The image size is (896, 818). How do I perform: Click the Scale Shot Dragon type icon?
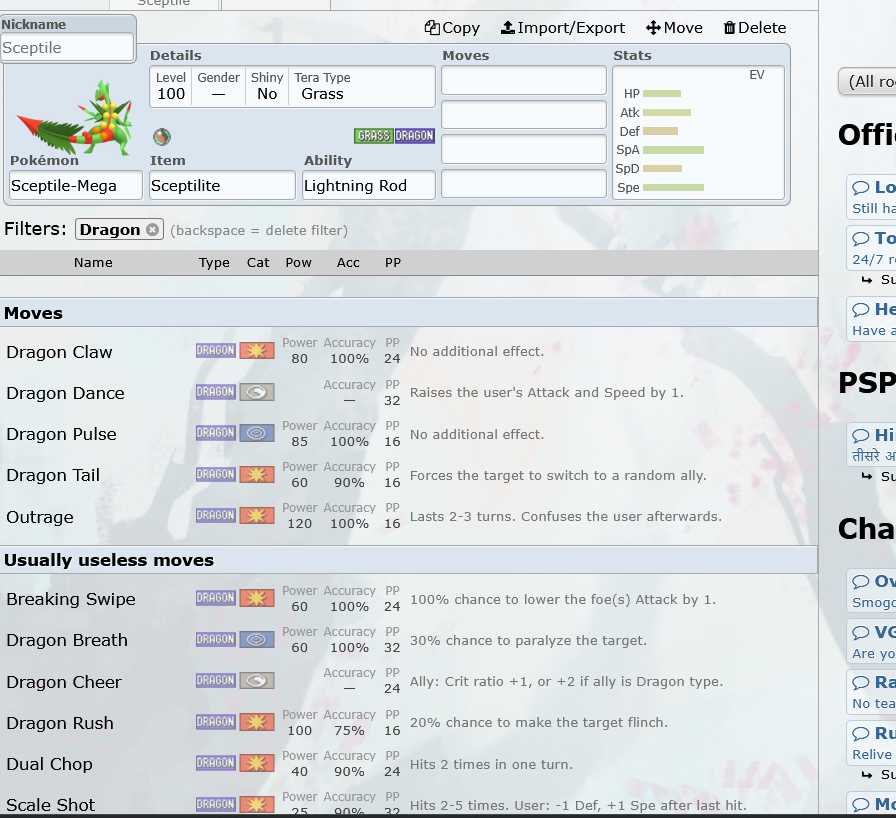tap(215, 804)
